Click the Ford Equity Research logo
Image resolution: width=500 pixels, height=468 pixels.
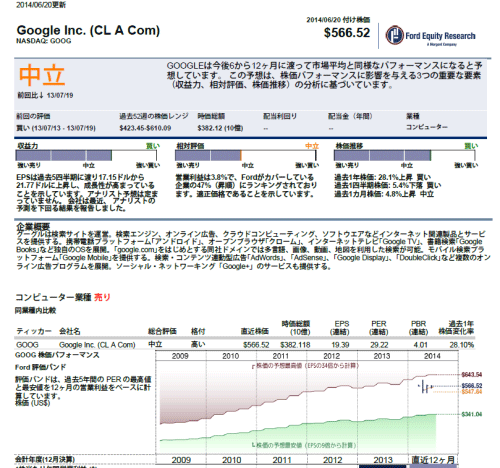(431, 35)
